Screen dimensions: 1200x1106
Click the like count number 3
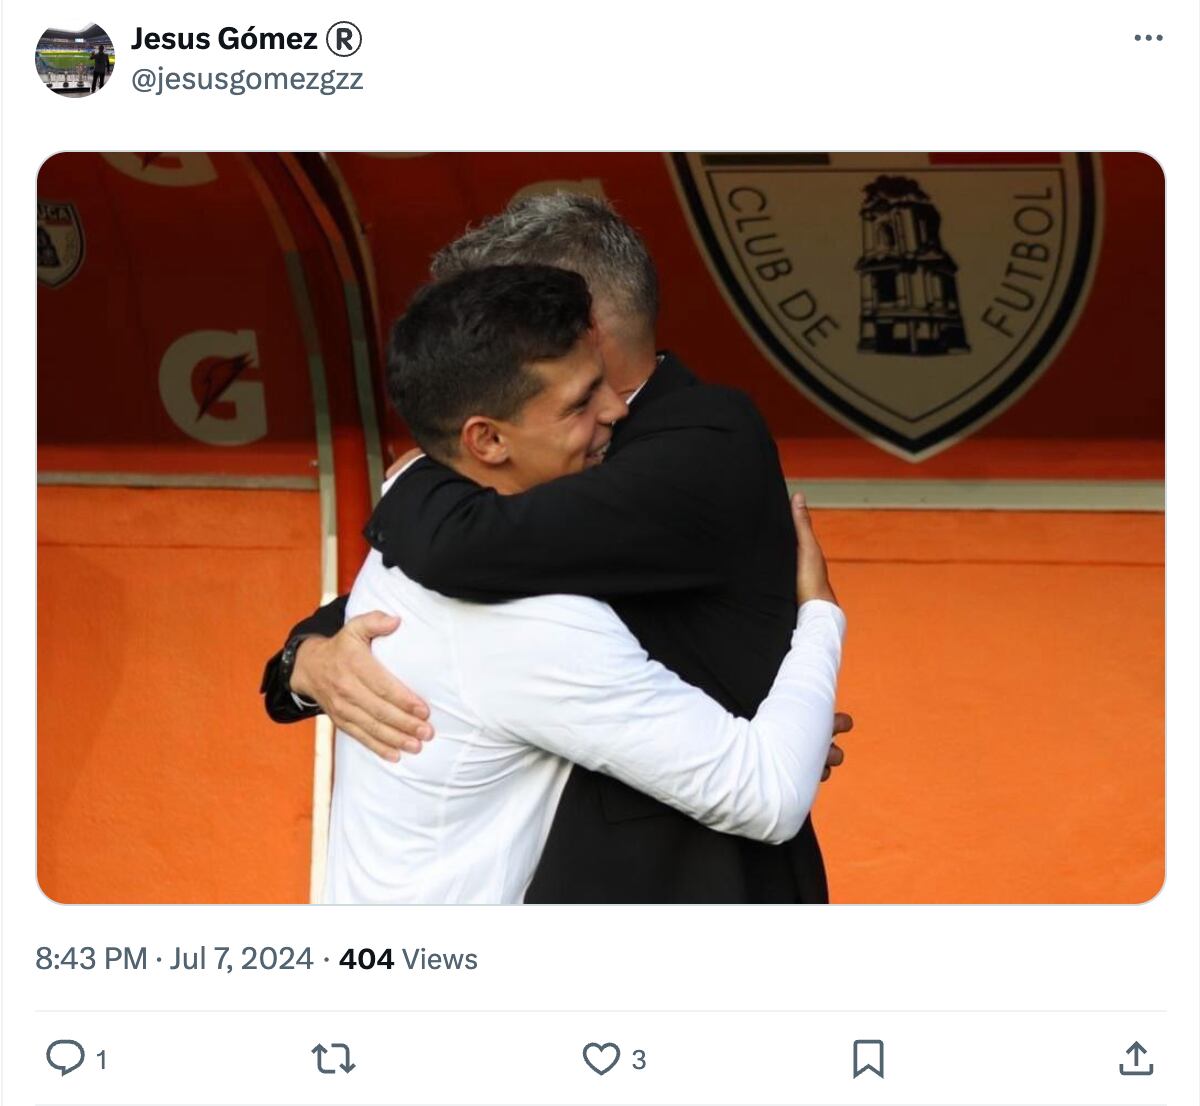(639, 1060)
